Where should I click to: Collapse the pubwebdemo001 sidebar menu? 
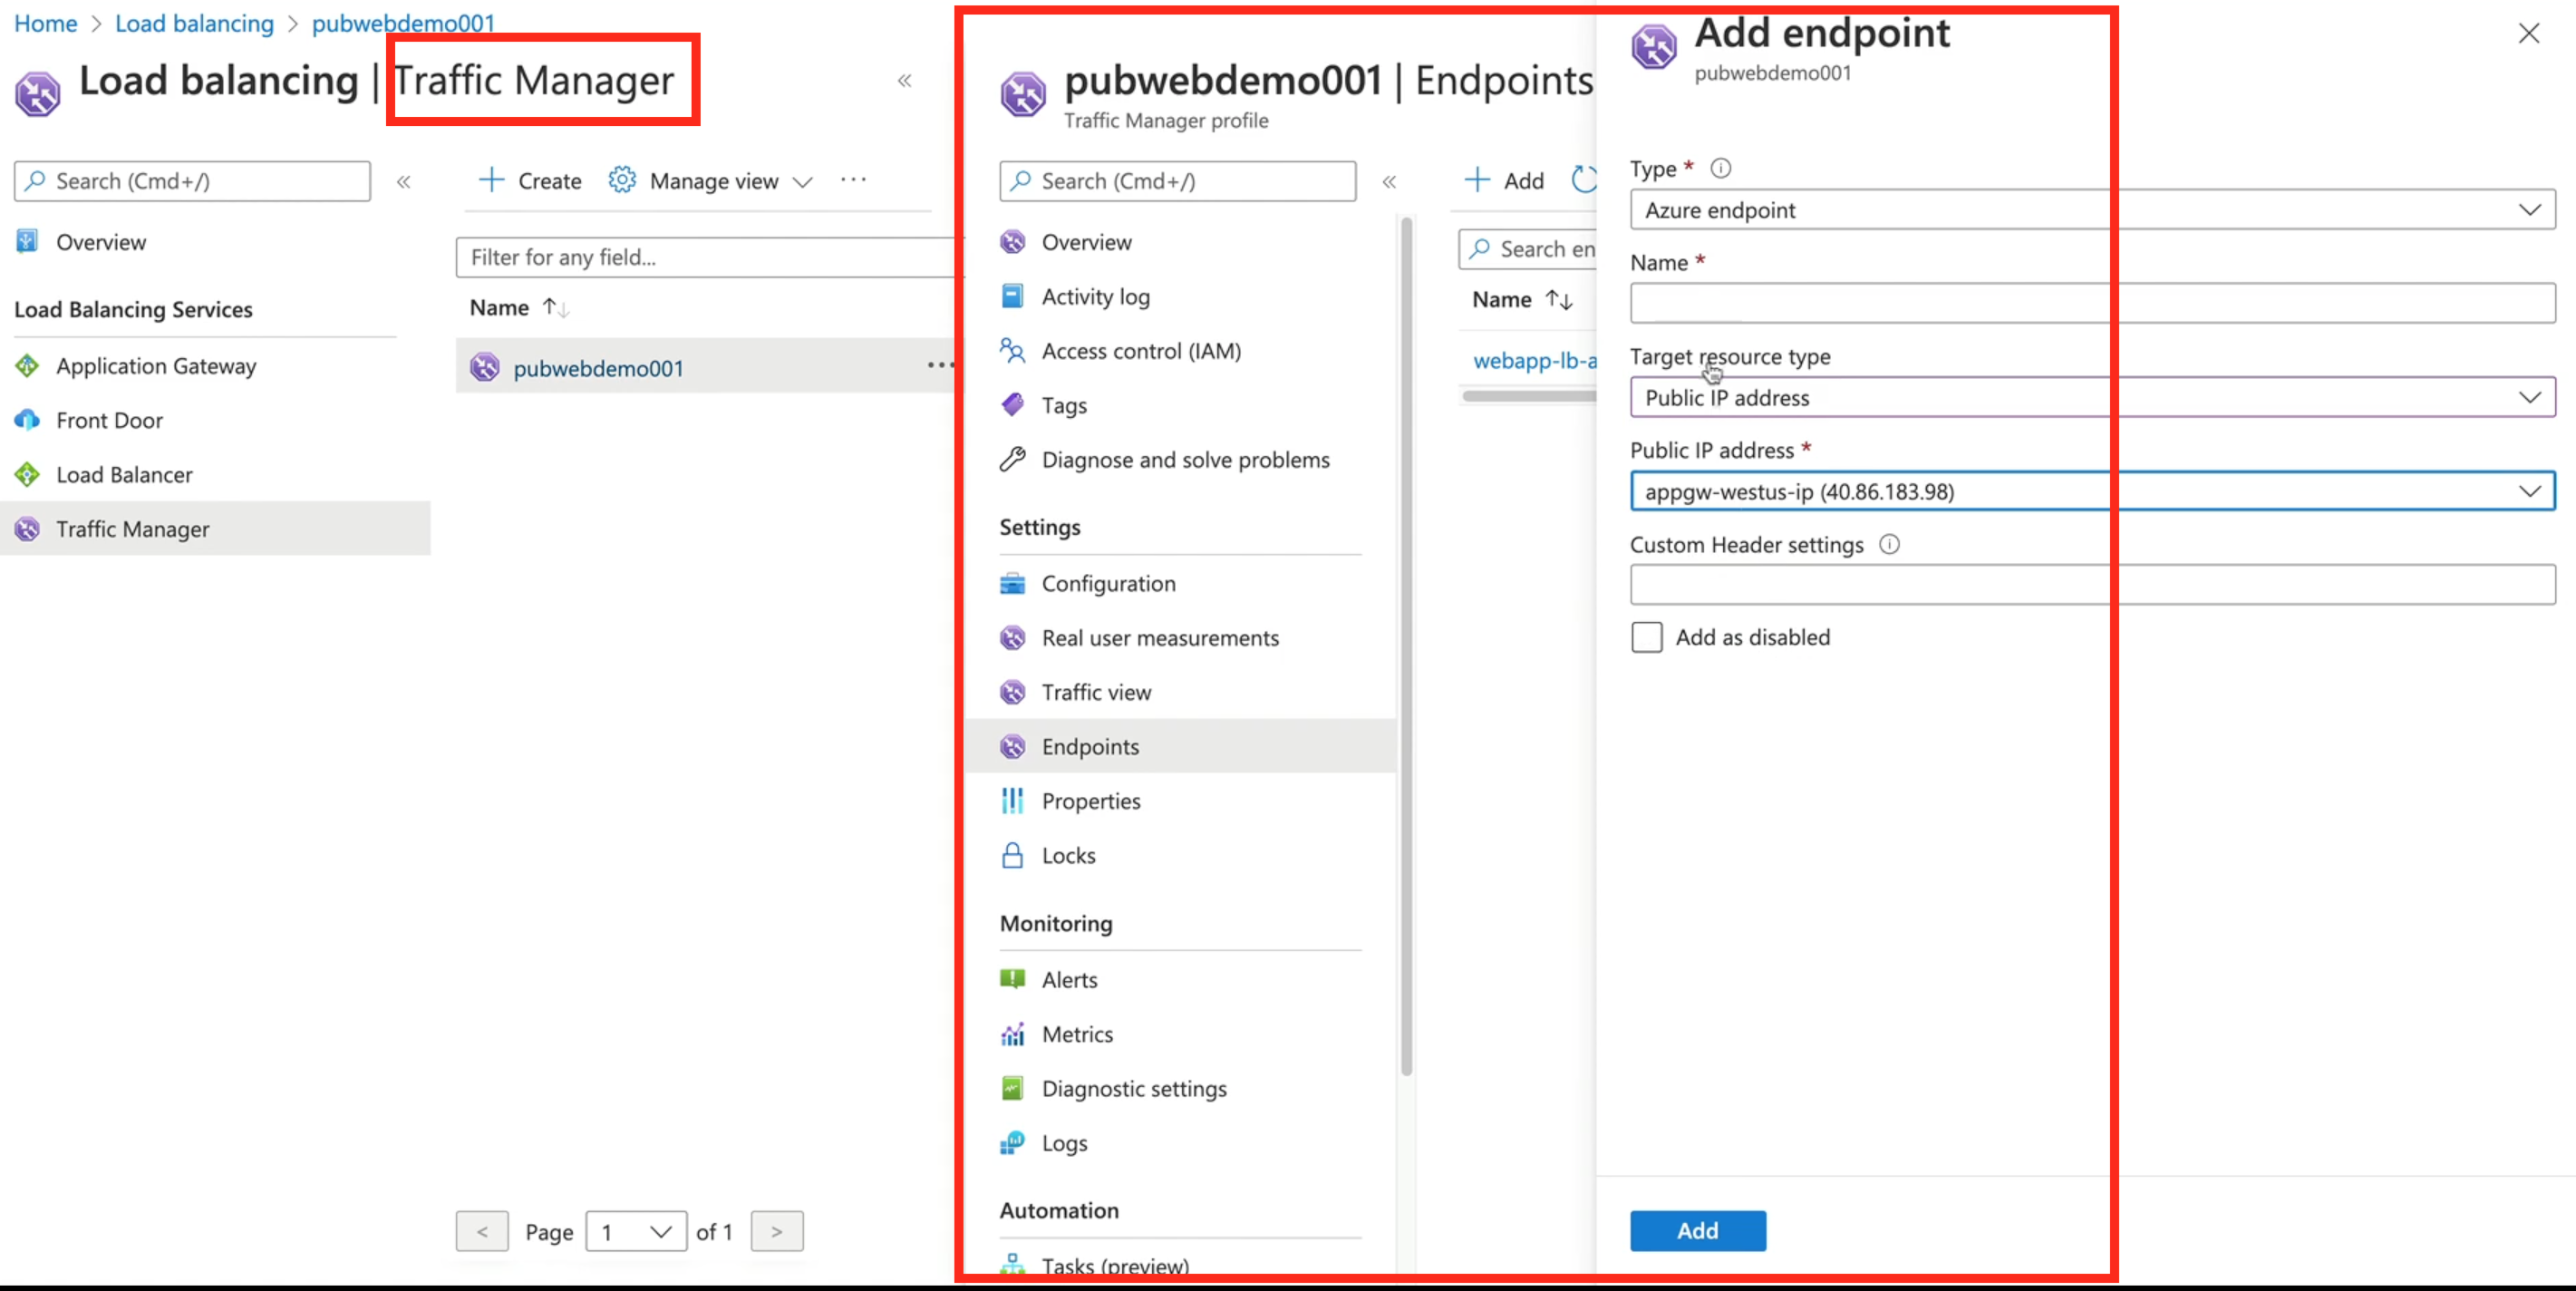(x=1389, y=182)
